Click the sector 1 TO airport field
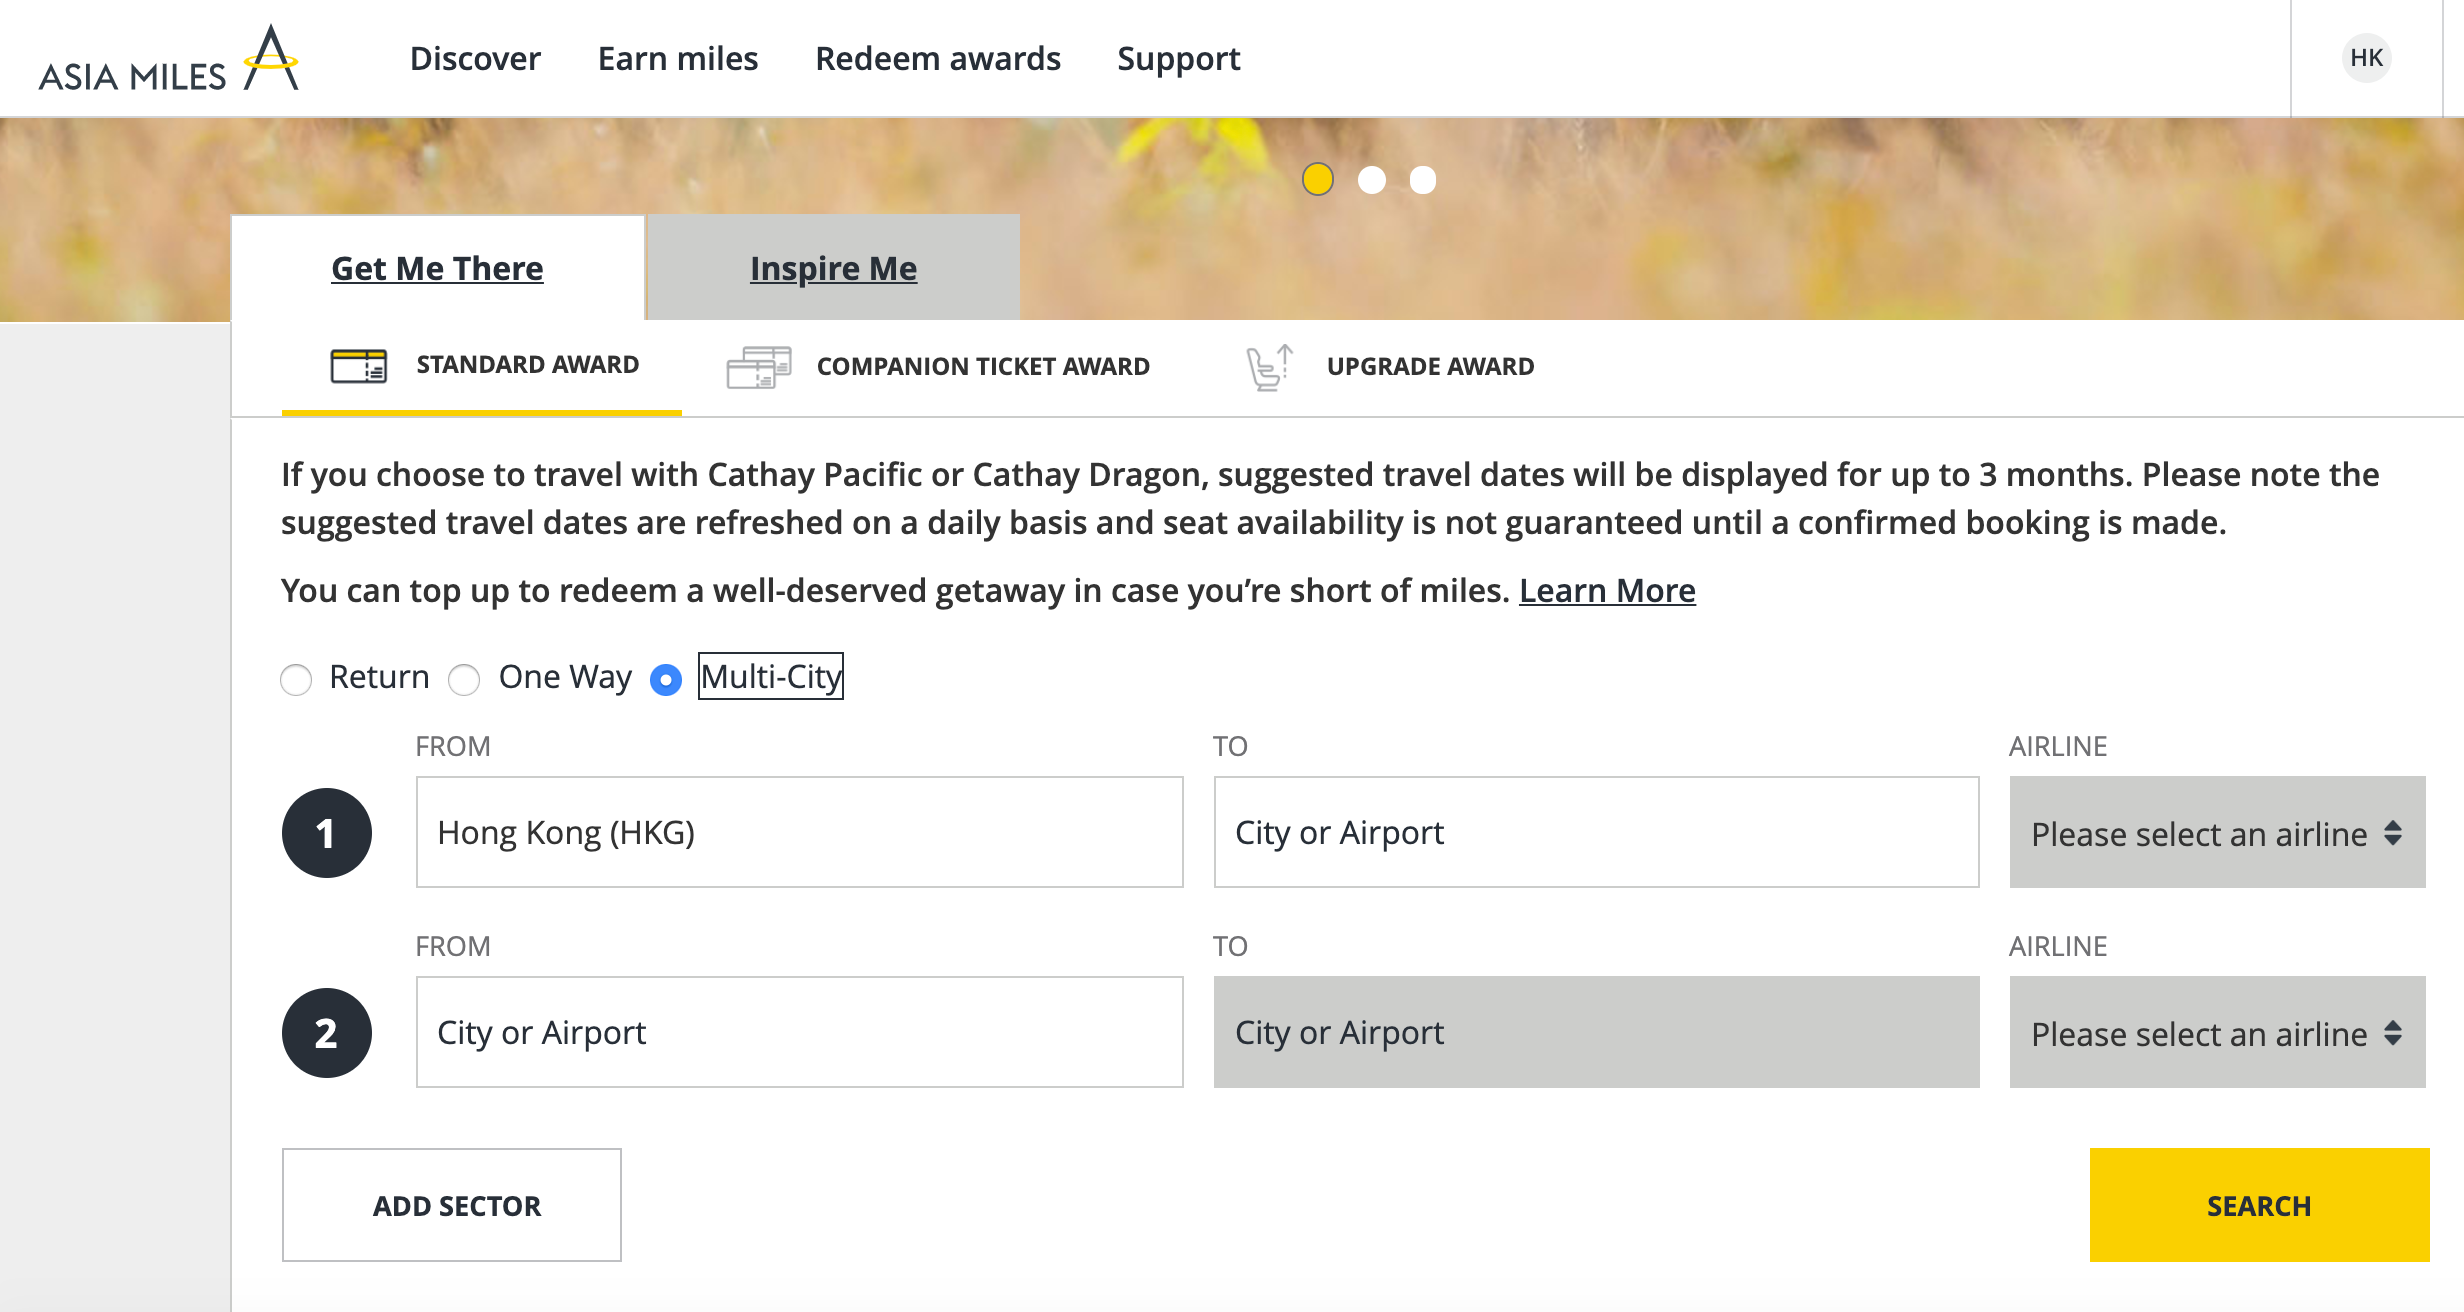2464x1312 pixels. (x=1596, y=833)
